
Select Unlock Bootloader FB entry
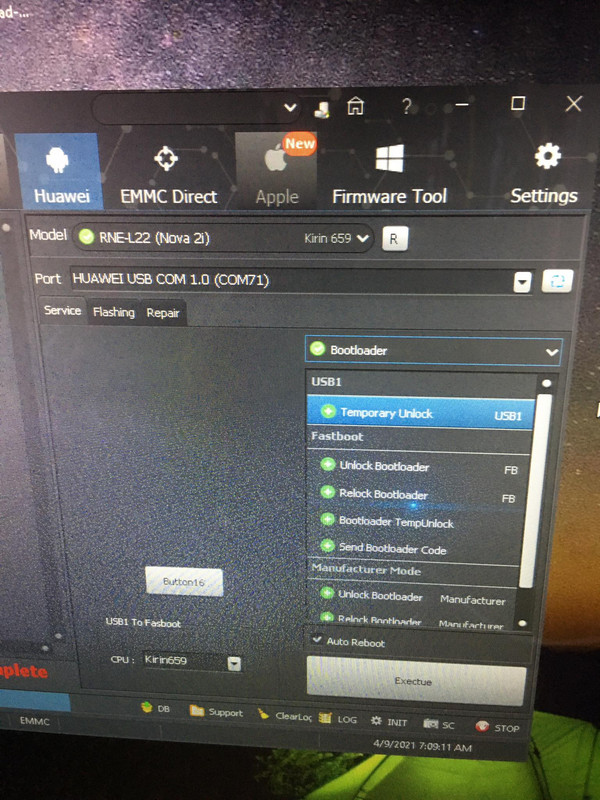coord(419,467)
